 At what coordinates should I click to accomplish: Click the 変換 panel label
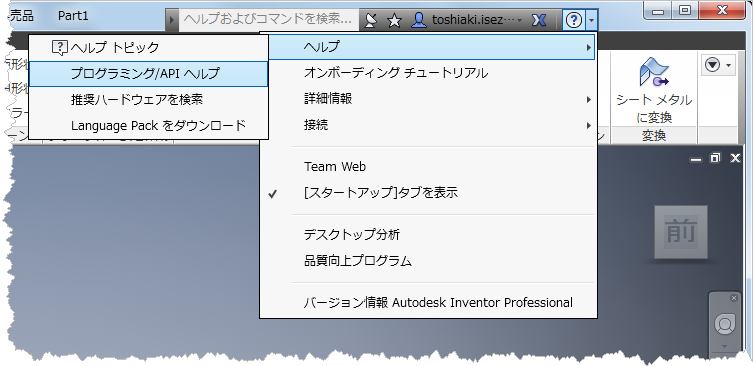[x=654, y=135]
